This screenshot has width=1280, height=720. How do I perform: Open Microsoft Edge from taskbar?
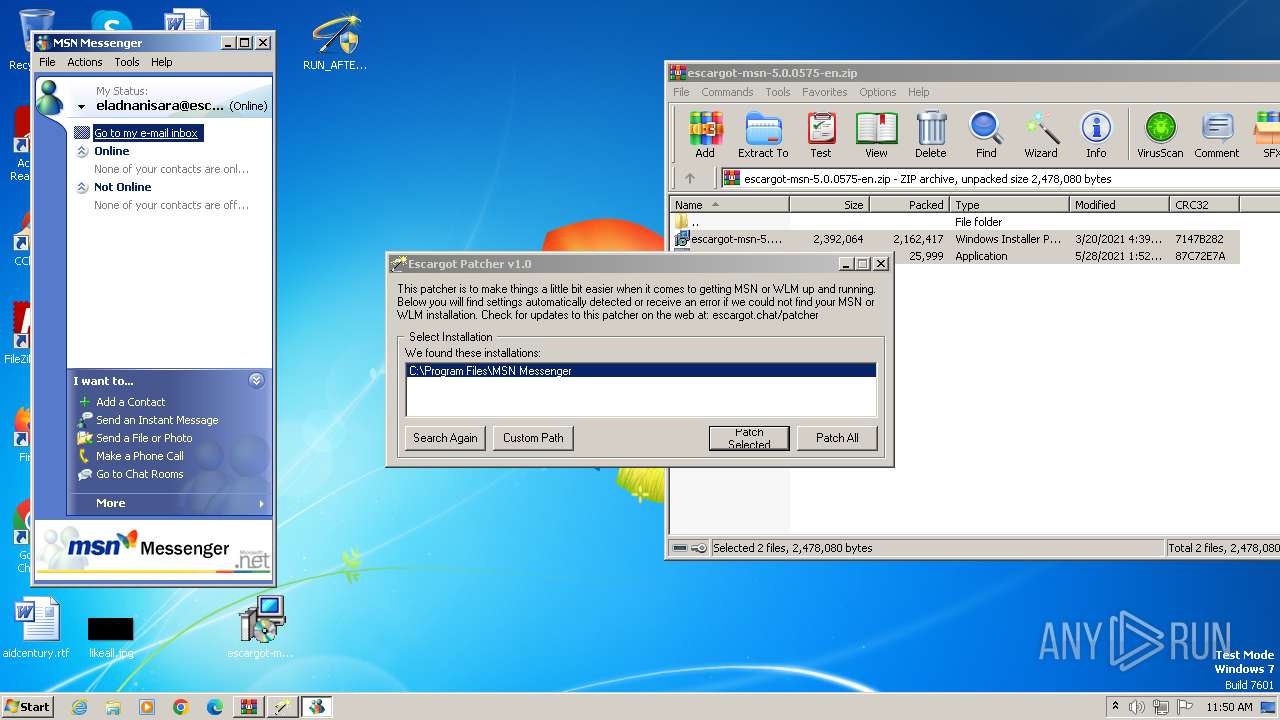[x=215, y=707]
